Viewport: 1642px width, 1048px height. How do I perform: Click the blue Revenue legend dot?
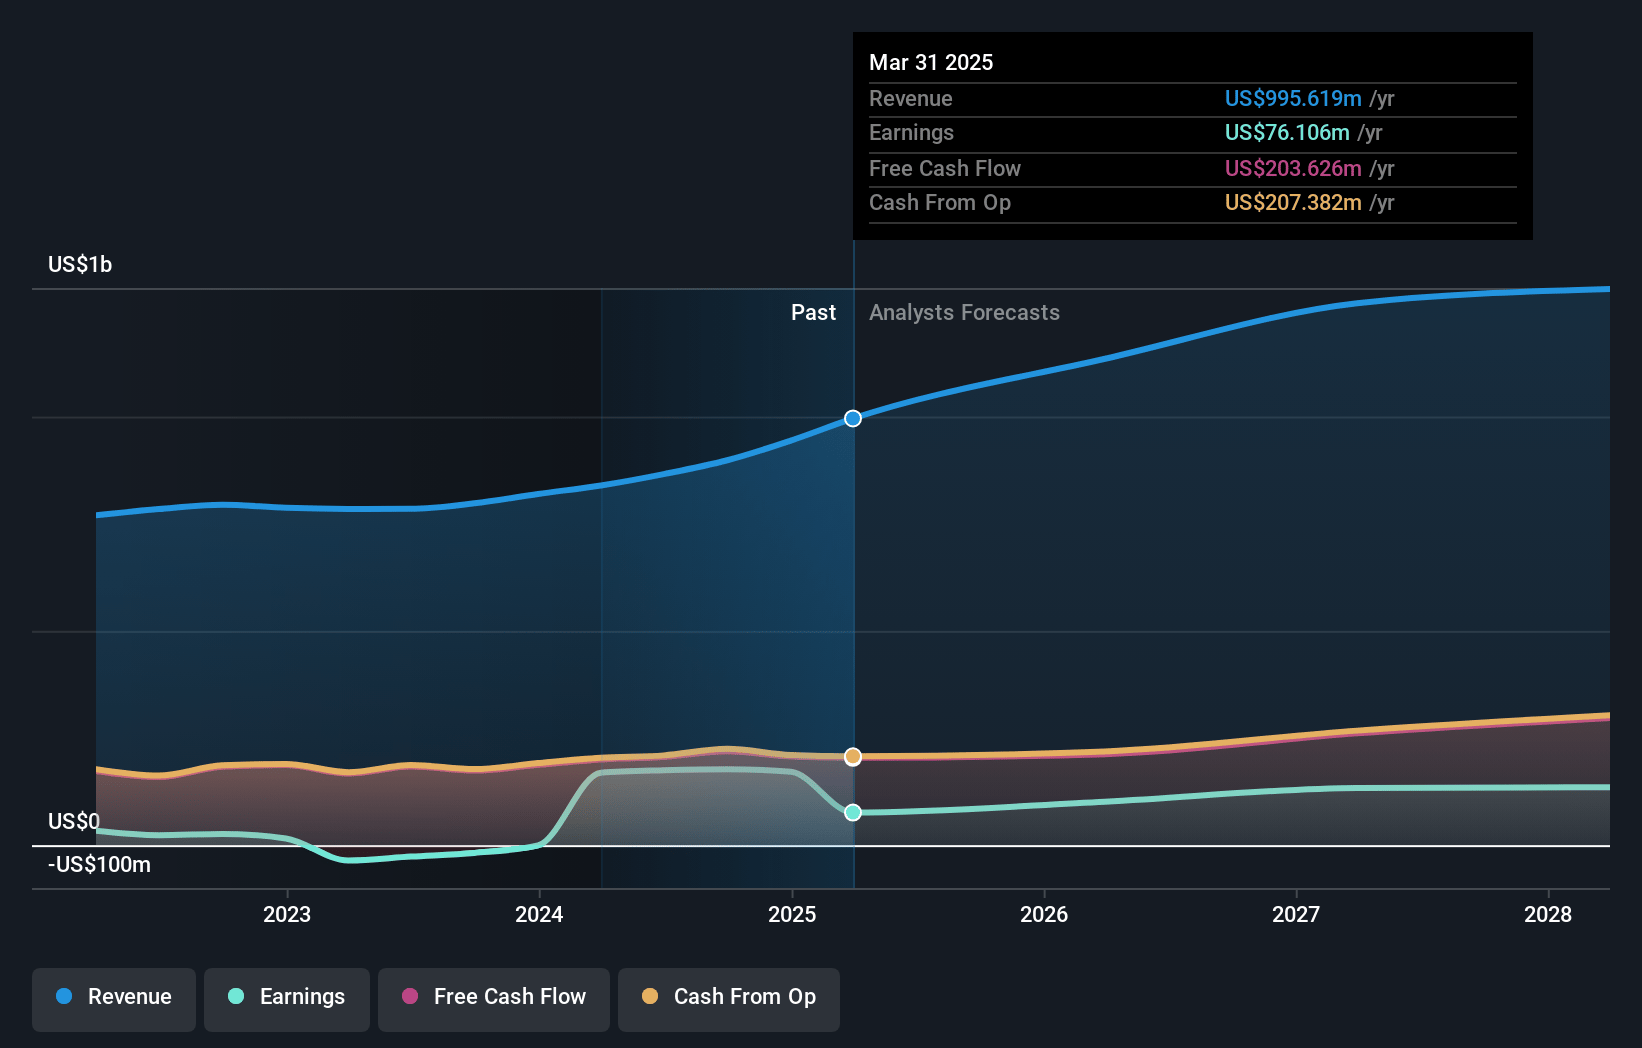point(64,996)
